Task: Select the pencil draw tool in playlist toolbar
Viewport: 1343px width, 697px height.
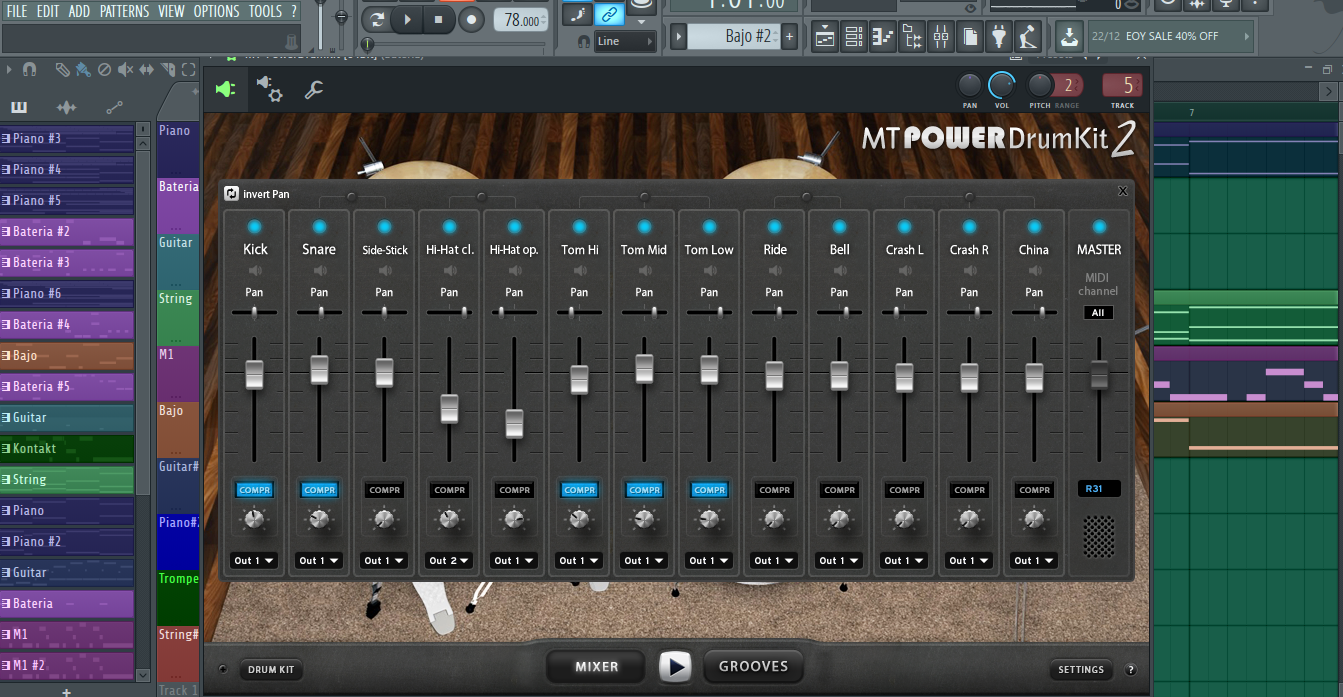Action: click(x=62, y=69)
